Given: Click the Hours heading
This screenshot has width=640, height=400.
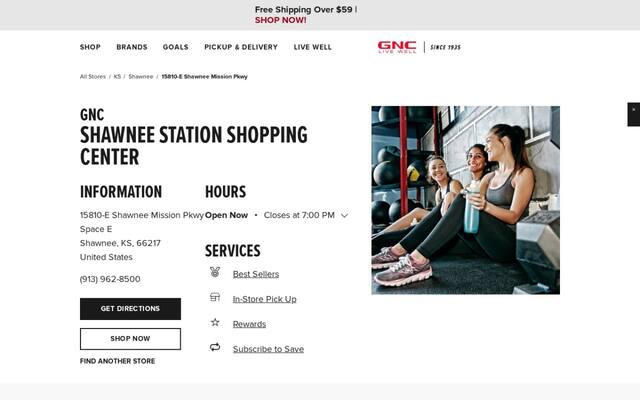Looking at the screenshot, I should coord(225,191).
